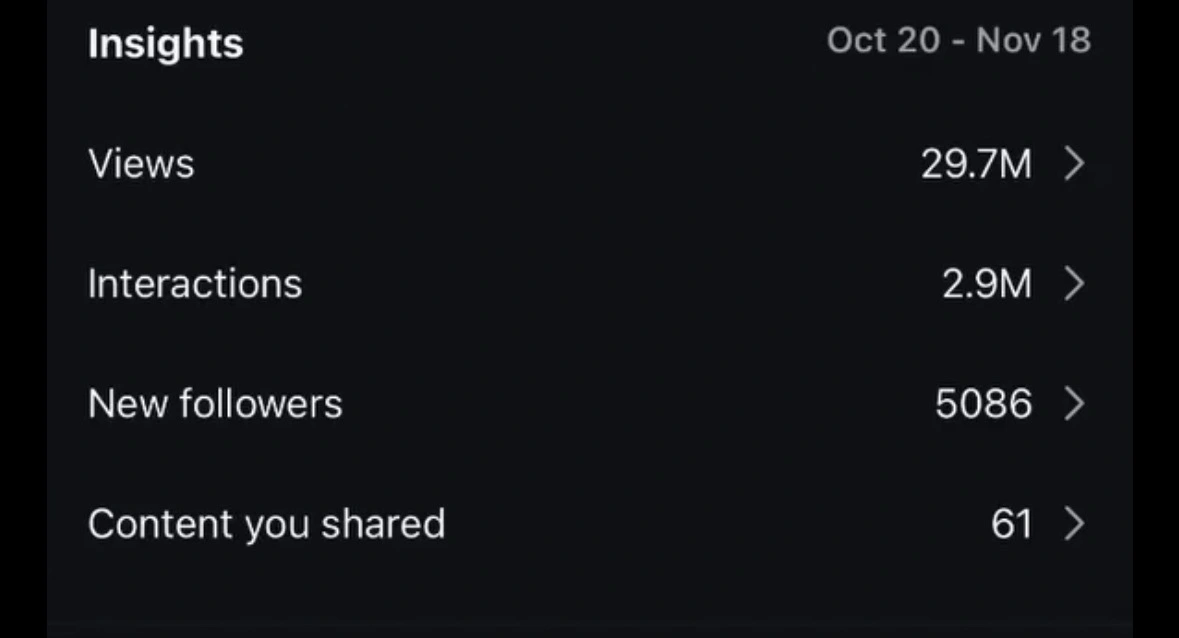
Task: Expand the Interactions chevron arrow
Action: [x=1074, y=284]
